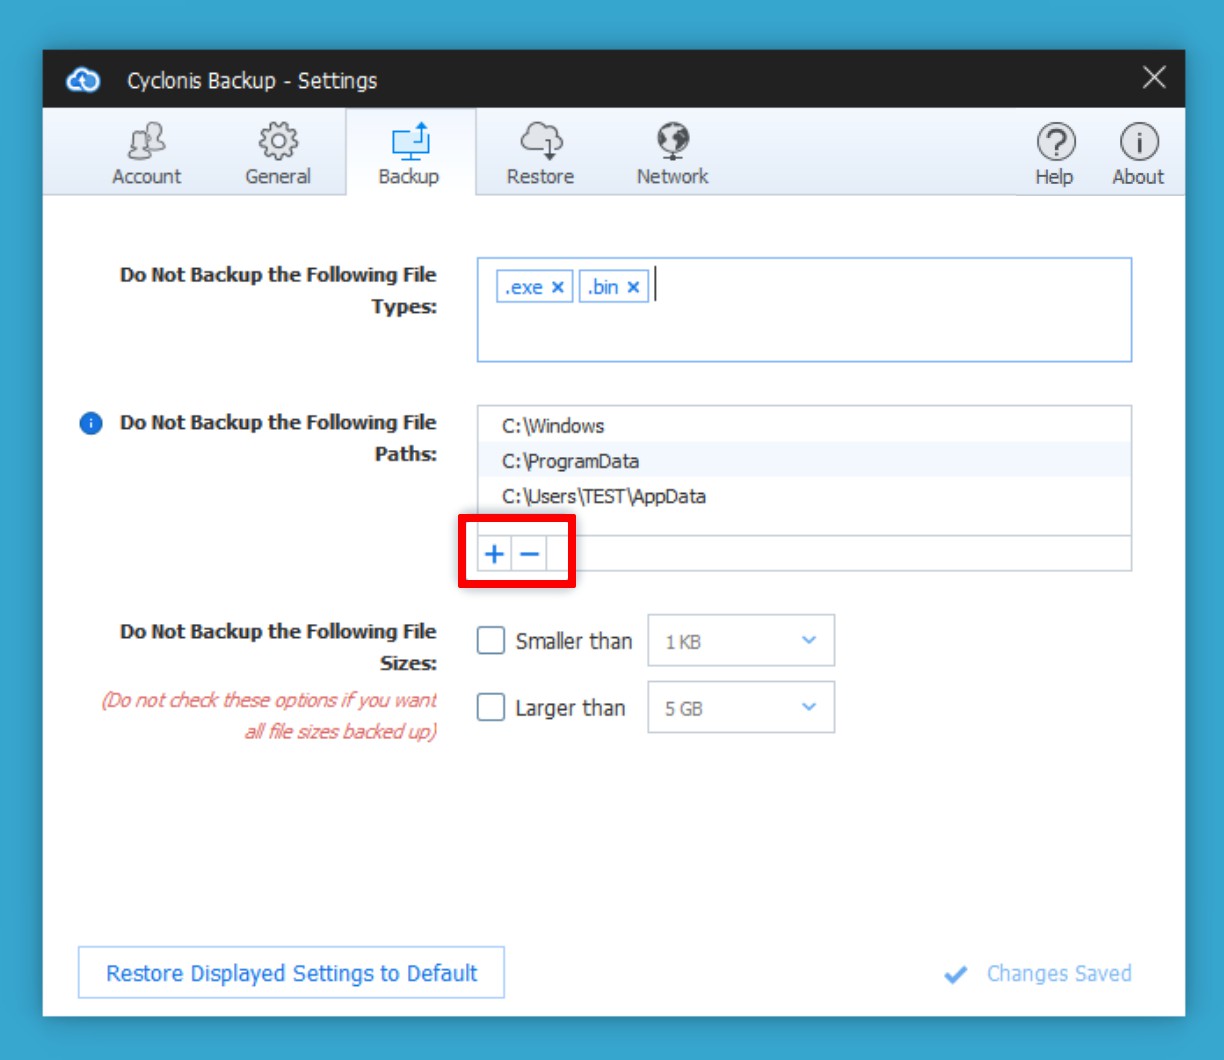Go to the Network globe tab

(672, 154)
